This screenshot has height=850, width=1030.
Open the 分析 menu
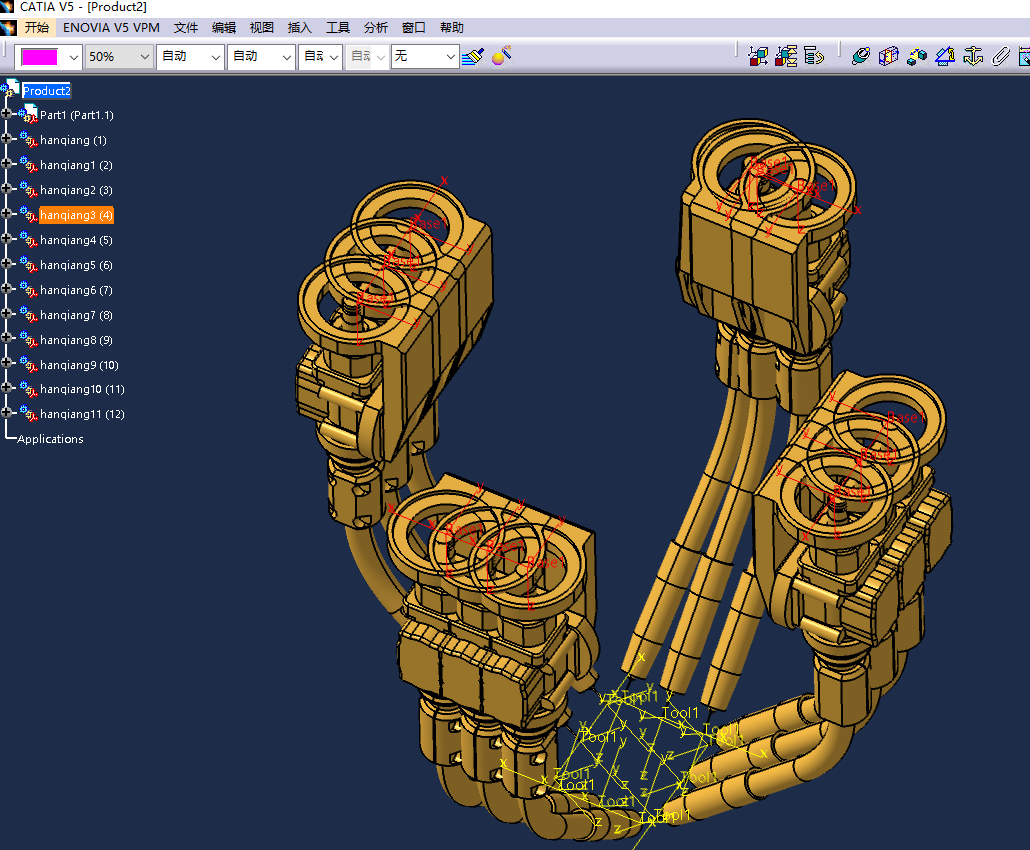(x=376, y=28)
